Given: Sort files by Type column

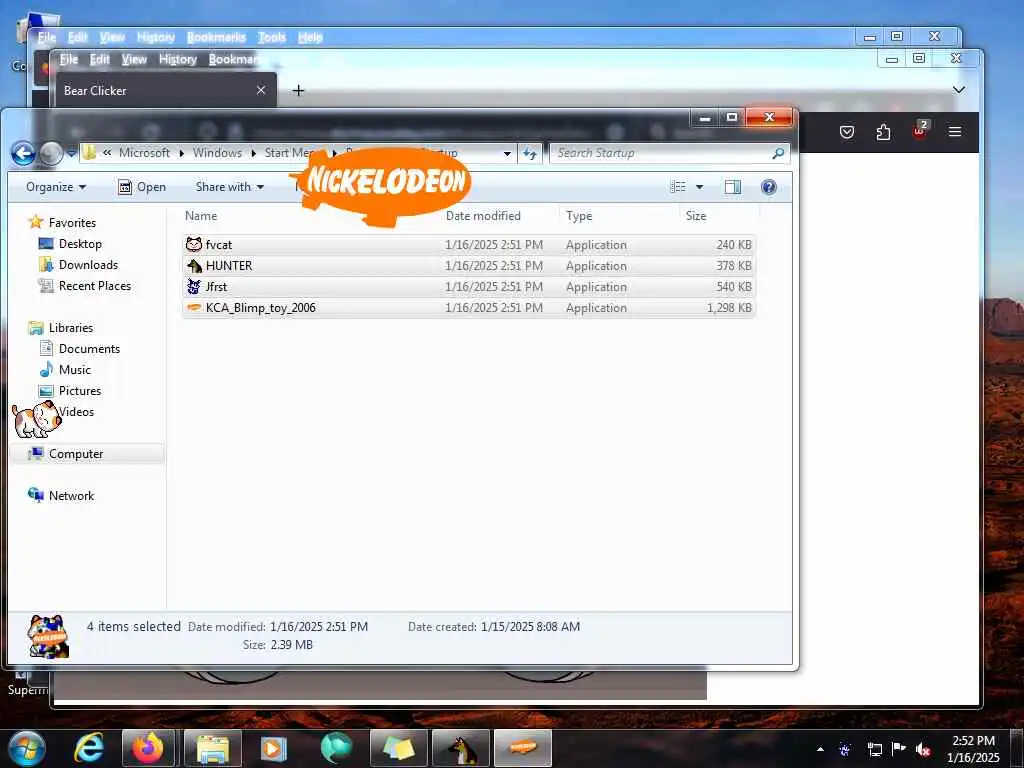Looking at the screenshot, I should pyautogui.click(x=579, y=216).
